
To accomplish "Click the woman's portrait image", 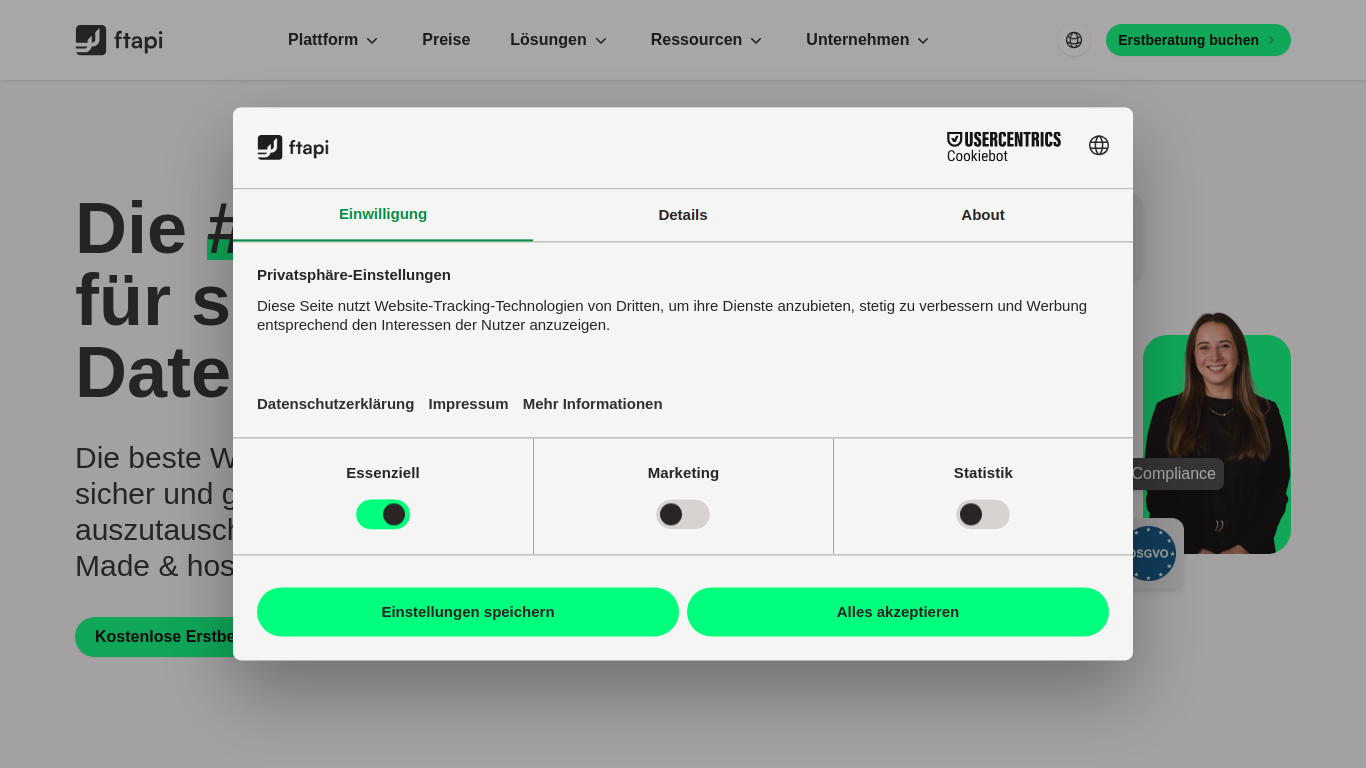I will point(1217,434).
